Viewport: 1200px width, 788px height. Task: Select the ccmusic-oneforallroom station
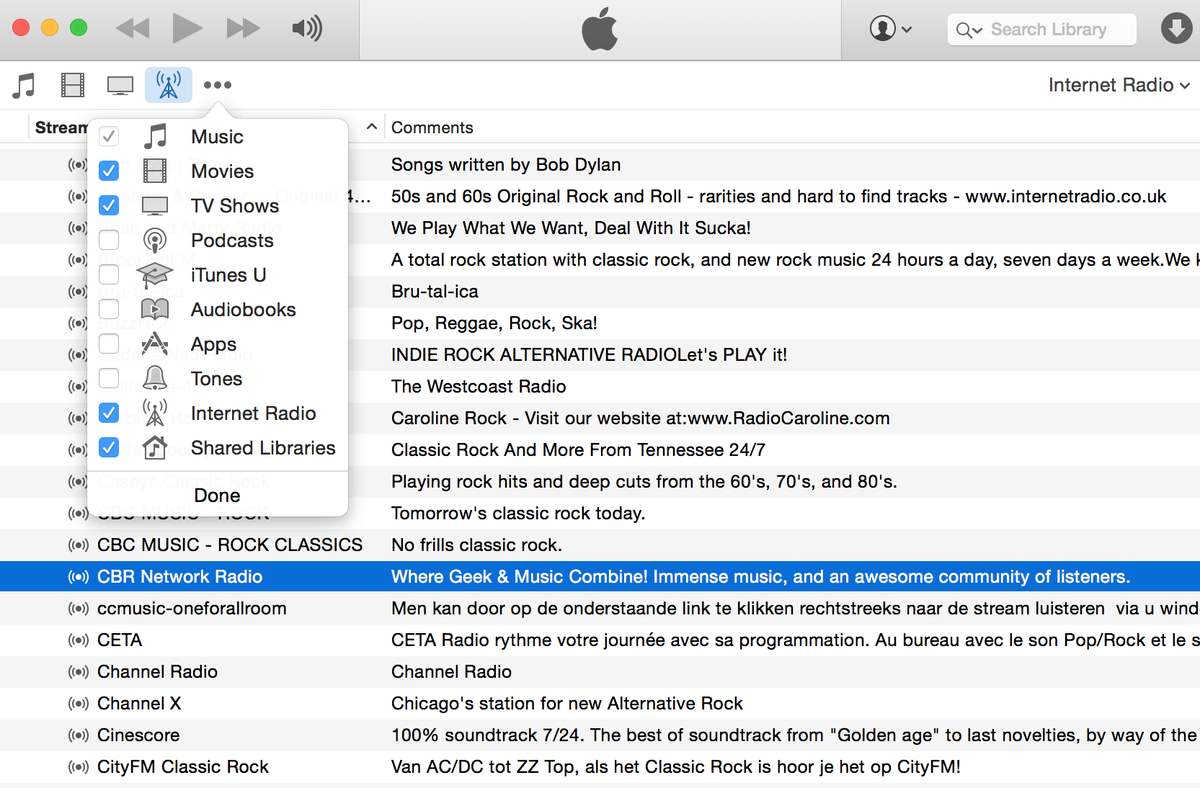(192, 608)
